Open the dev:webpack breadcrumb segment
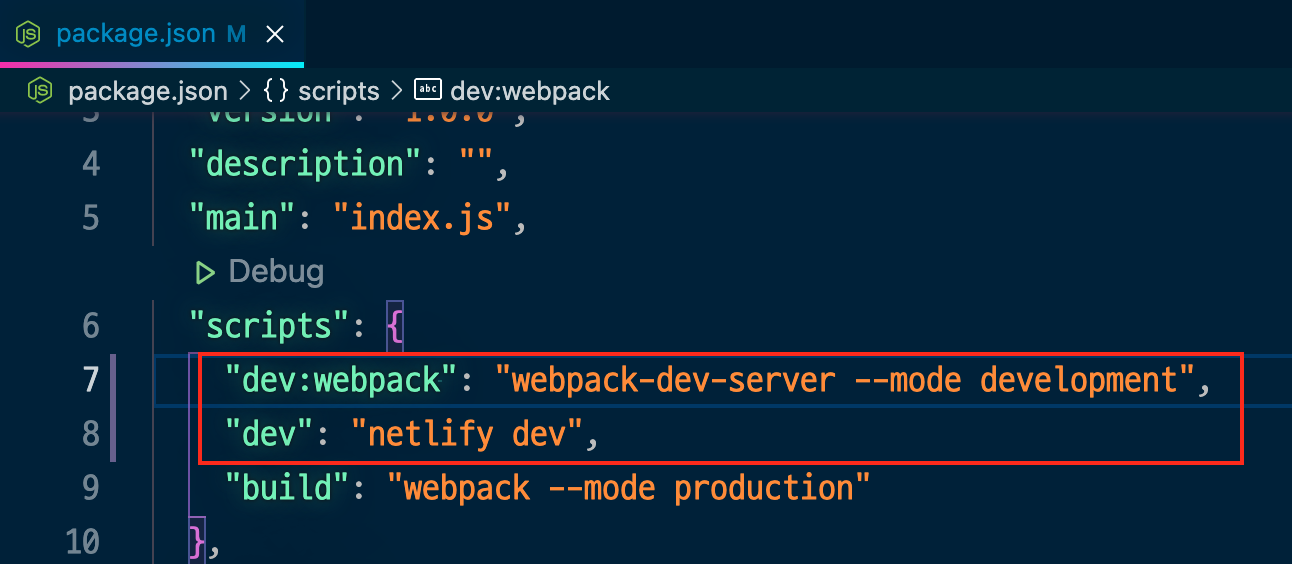Screen dimensions: 1292x564 click(x=530, y=92)
